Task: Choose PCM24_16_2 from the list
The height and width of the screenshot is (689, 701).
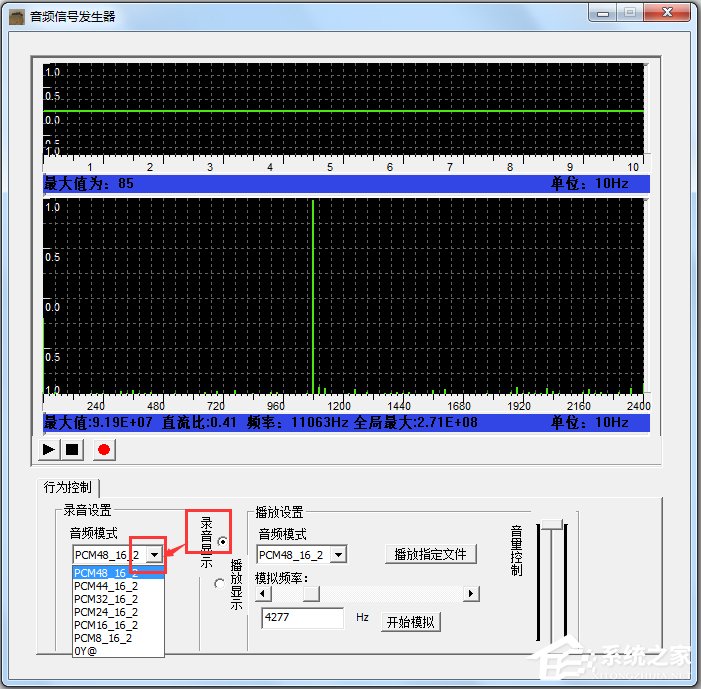Action: coord(118,612)
